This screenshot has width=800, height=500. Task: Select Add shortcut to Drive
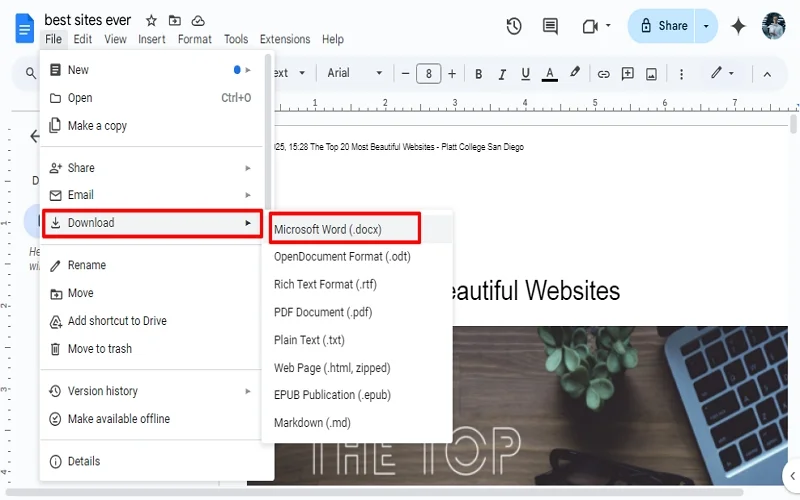pyautogui.click(x=152, y=321)
